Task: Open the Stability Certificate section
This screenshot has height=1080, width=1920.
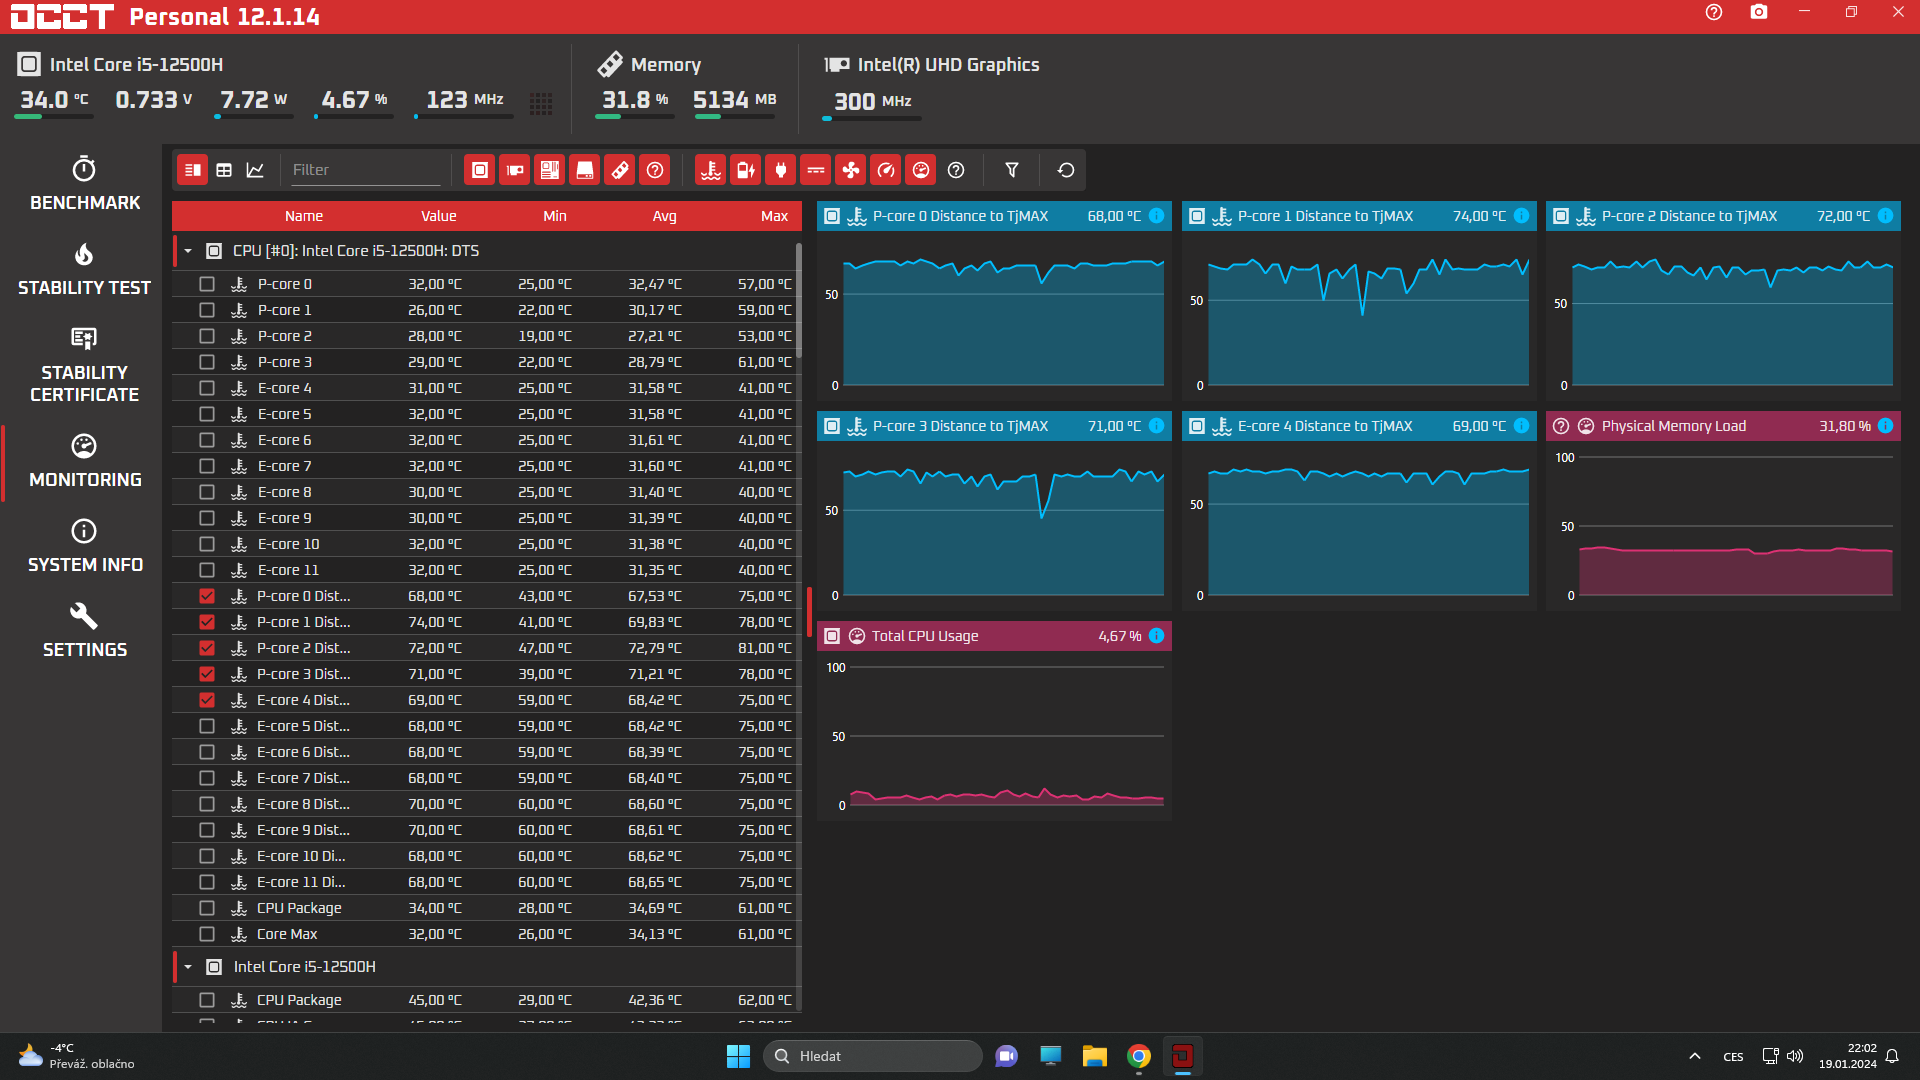Action: 85,365
